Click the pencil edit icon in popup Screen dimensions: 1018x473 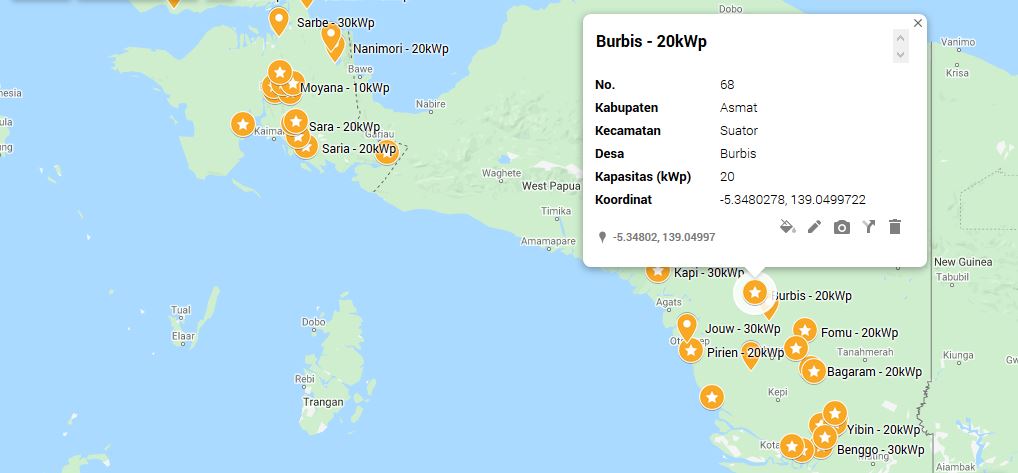[814, 227]
